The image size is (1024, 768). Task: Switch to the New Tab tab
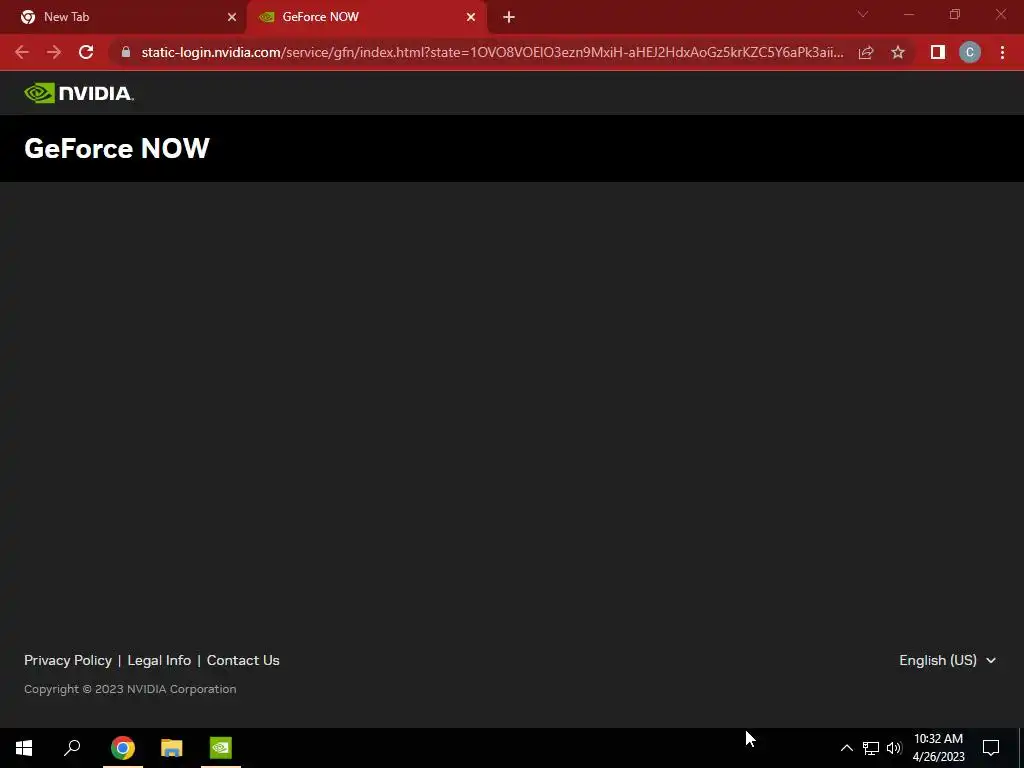(123, 17)
